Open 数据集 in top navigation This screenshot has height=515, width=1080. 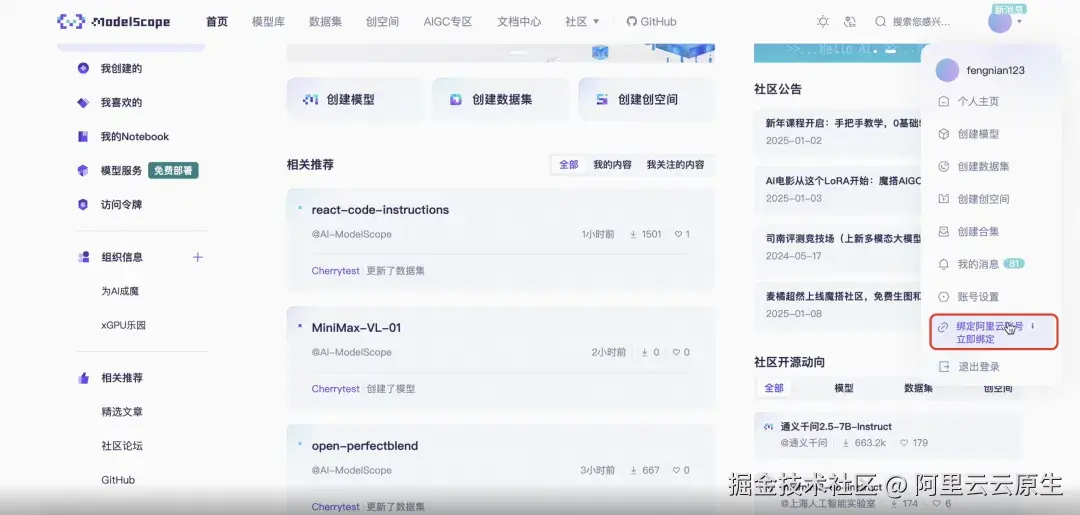coord(325,21)
